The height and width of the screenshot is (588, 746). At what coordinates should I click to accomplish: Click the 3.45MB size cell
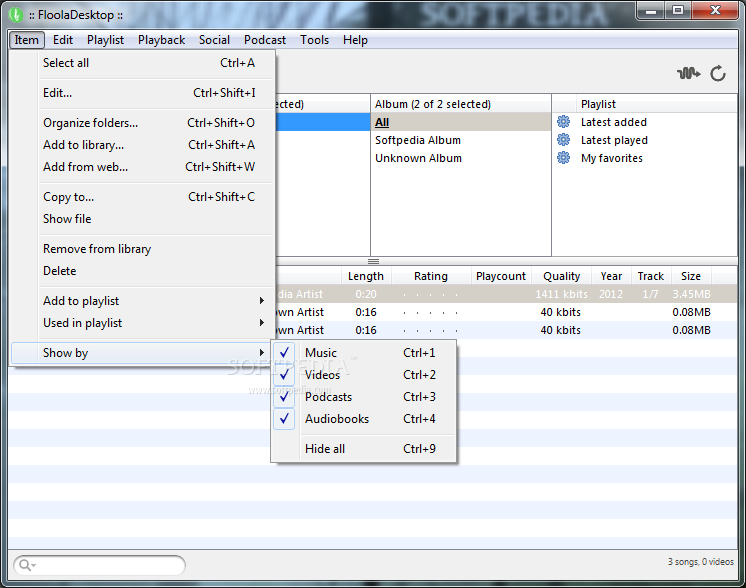(x=691, y=294)
